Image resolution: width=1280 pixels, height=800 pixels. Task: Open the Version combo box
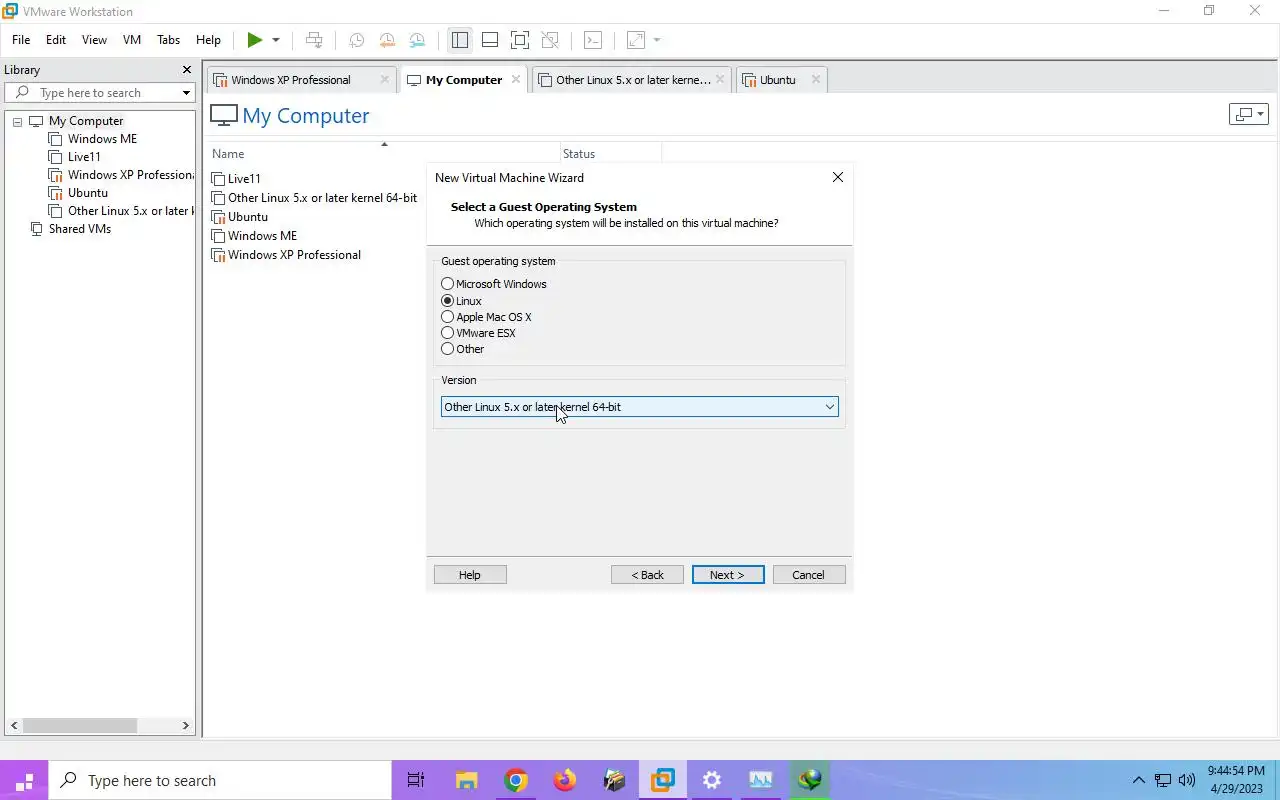point(640,407)
